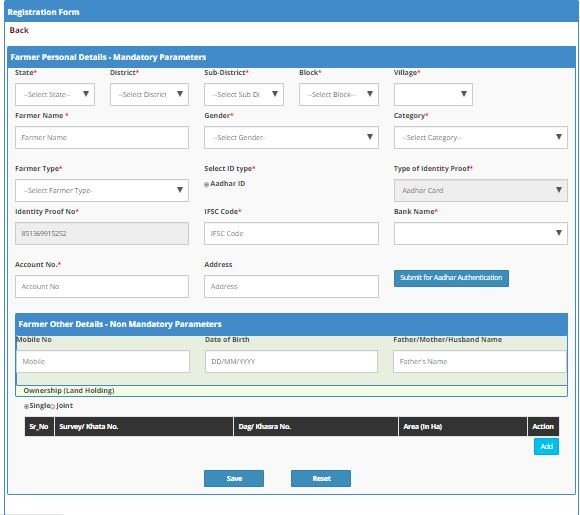This screenshot has width=580, height=515.
Task: Select the Aadhar ID radio button
Action: [206, 184]
